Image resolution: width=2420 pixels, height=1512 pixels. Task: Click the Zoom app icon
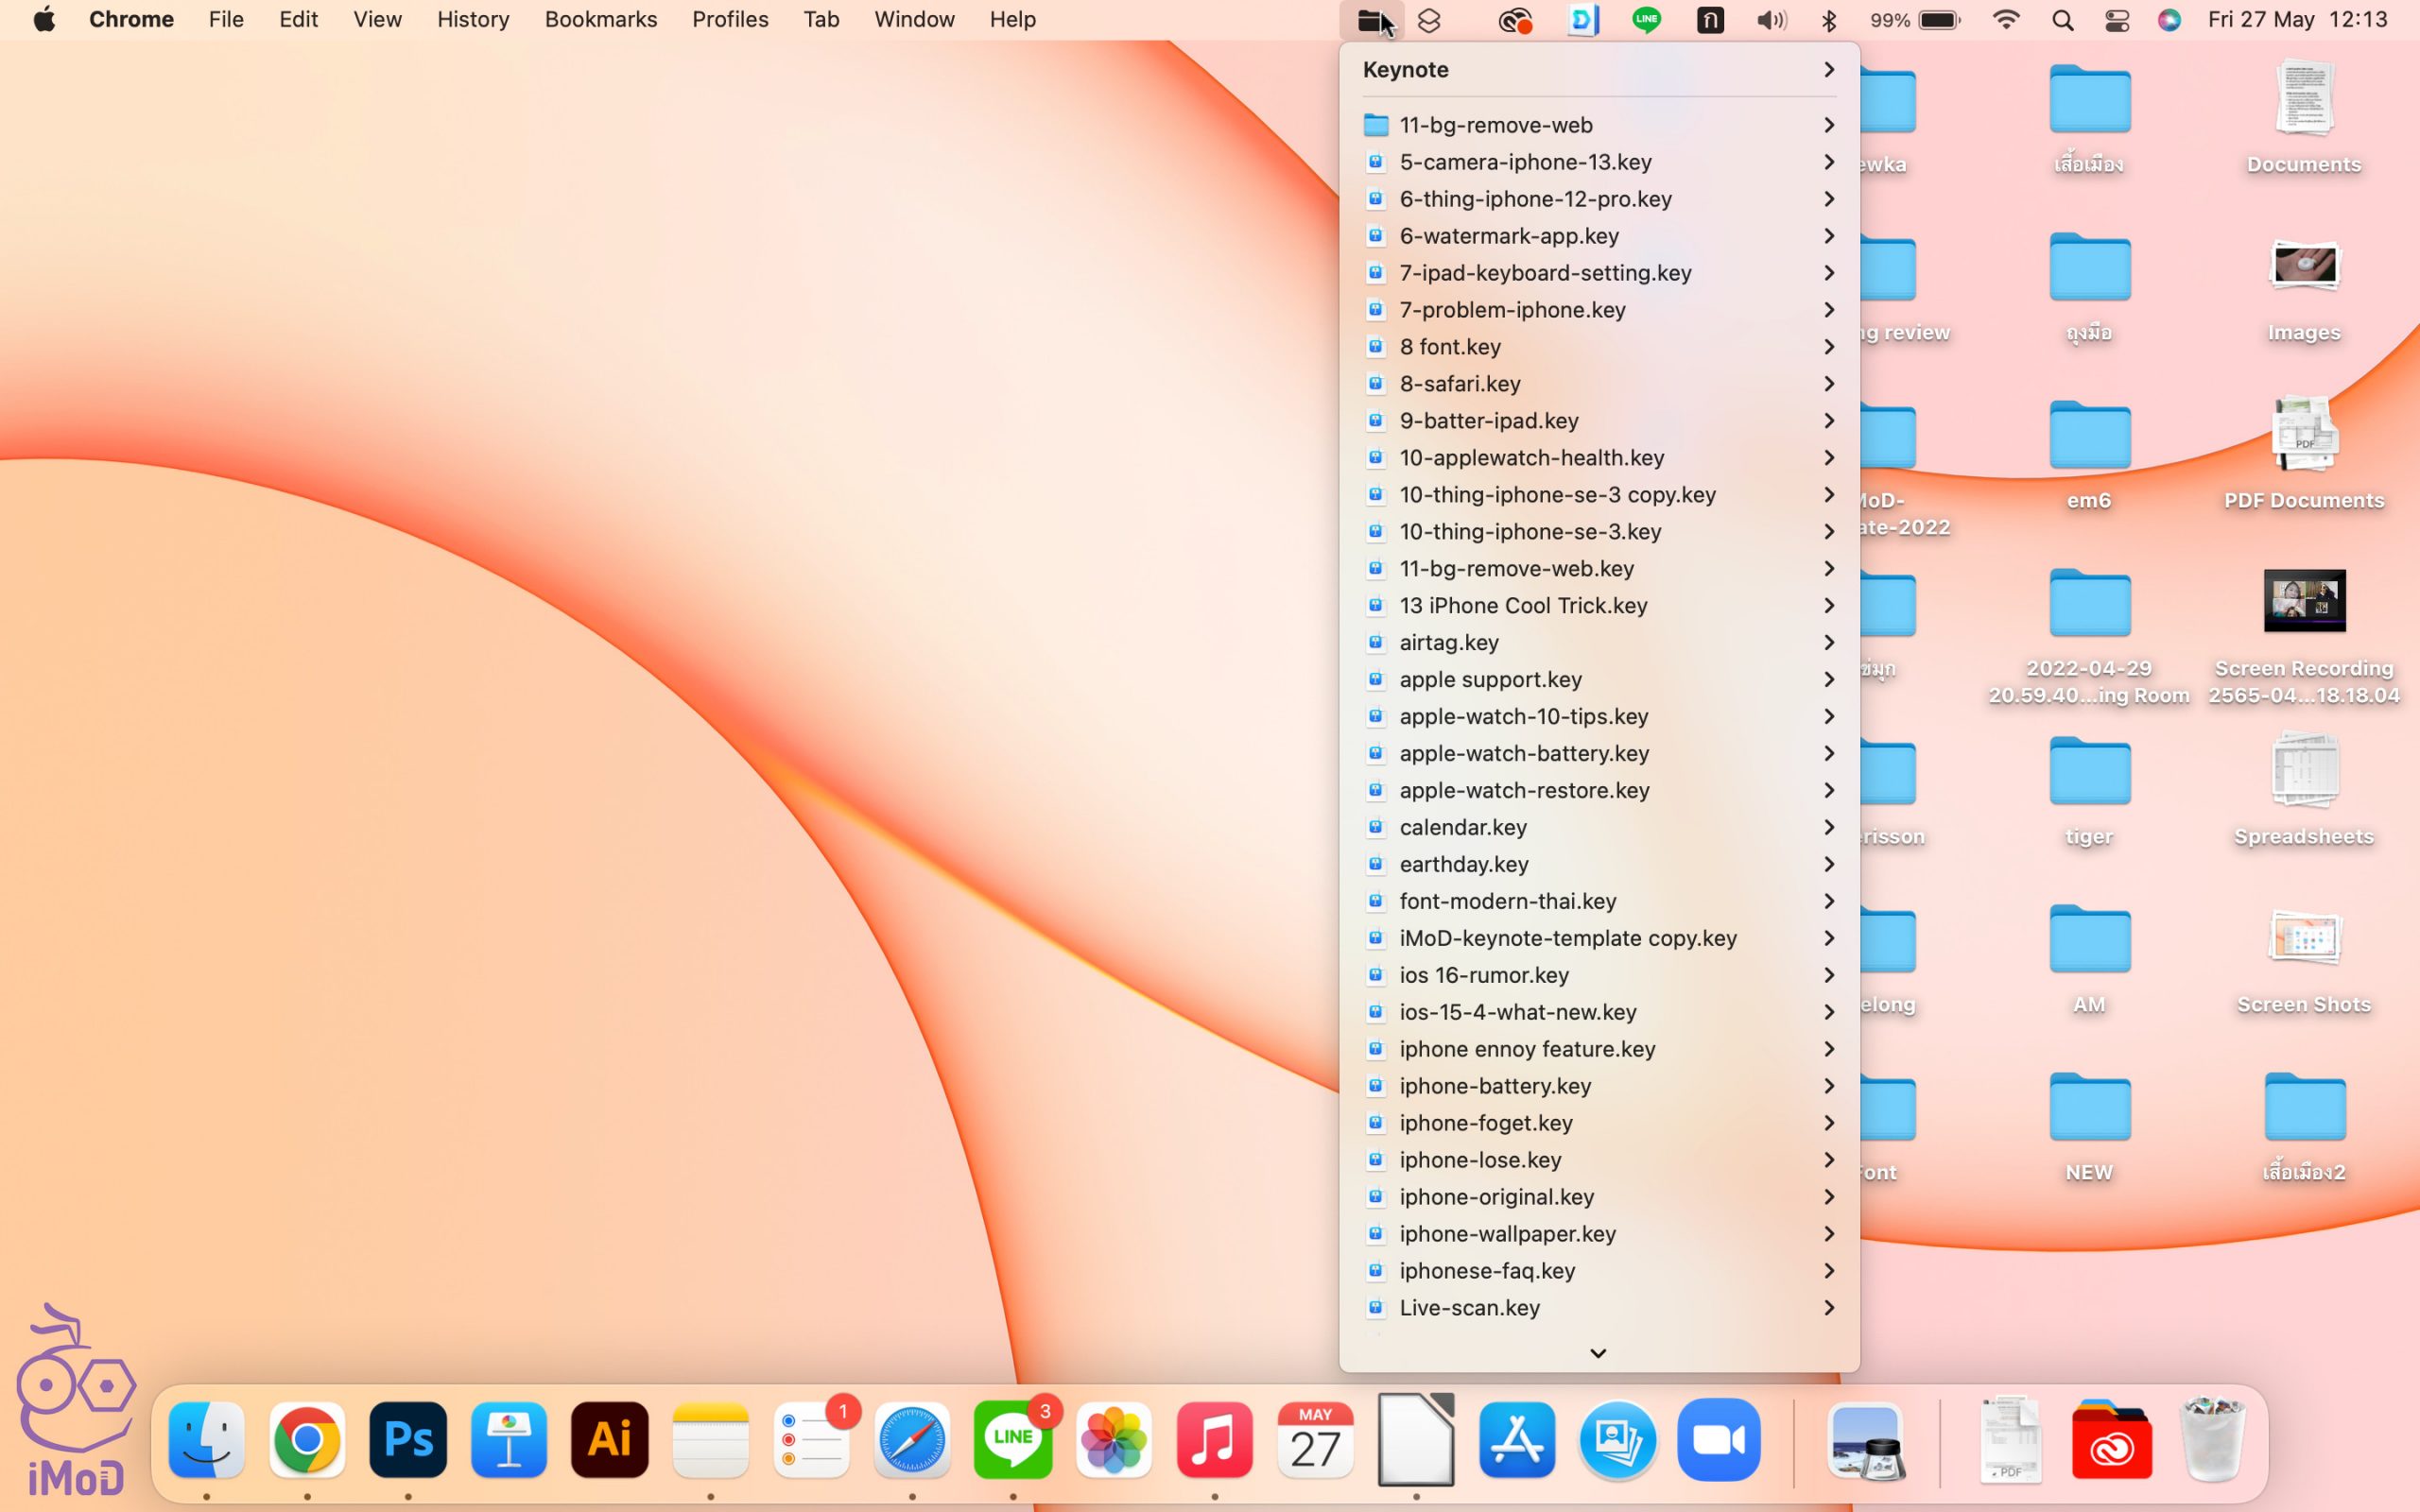click(1718, 1440)
